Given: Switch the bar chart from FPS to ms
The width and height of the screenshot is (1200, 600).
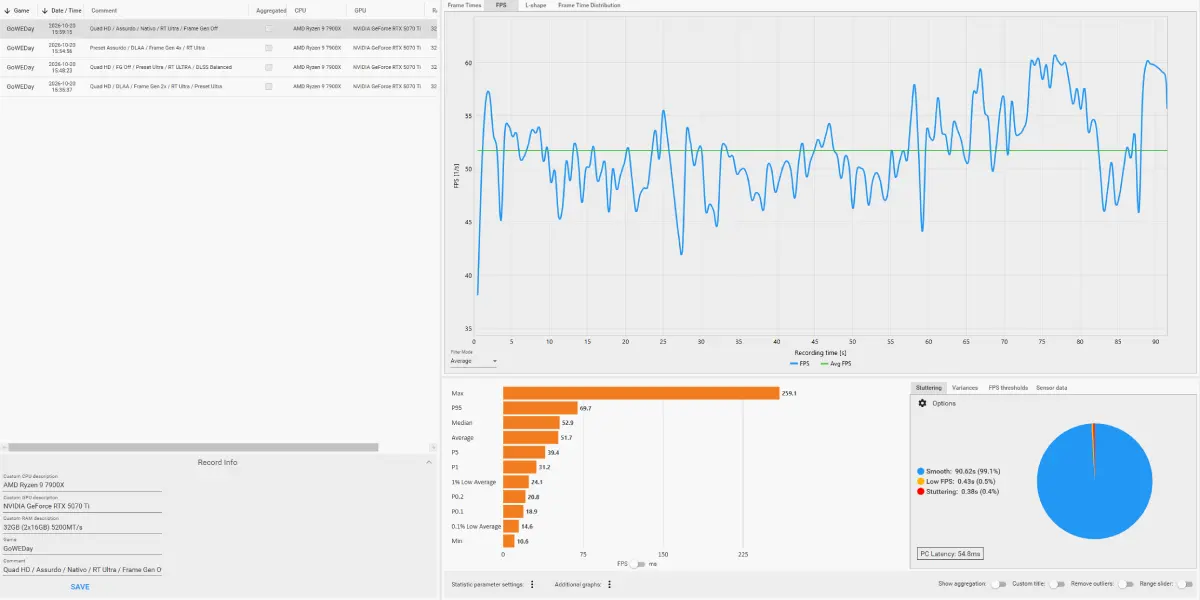Looking at the screenshot, I should click(x=637, y=564).
